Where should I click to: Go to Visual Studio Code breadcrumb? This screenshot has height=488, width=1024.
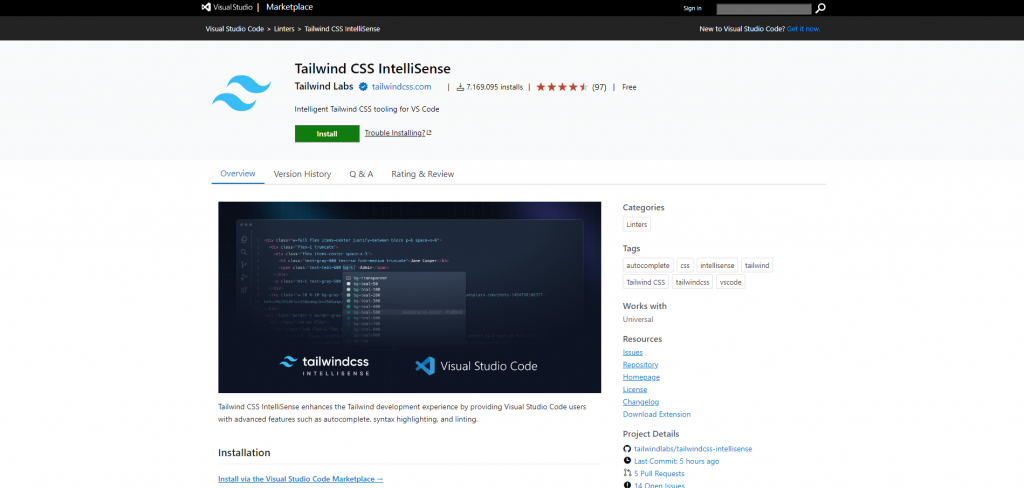[x=234, y=29]
